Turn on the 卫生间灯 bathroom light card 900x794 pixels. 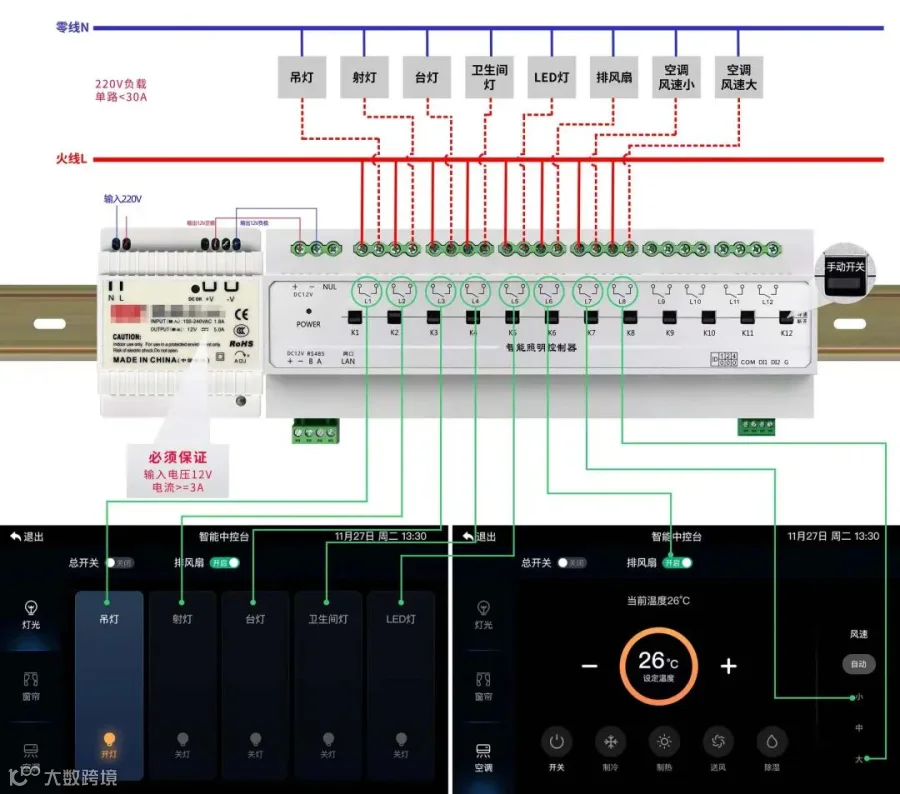point(328,685)
